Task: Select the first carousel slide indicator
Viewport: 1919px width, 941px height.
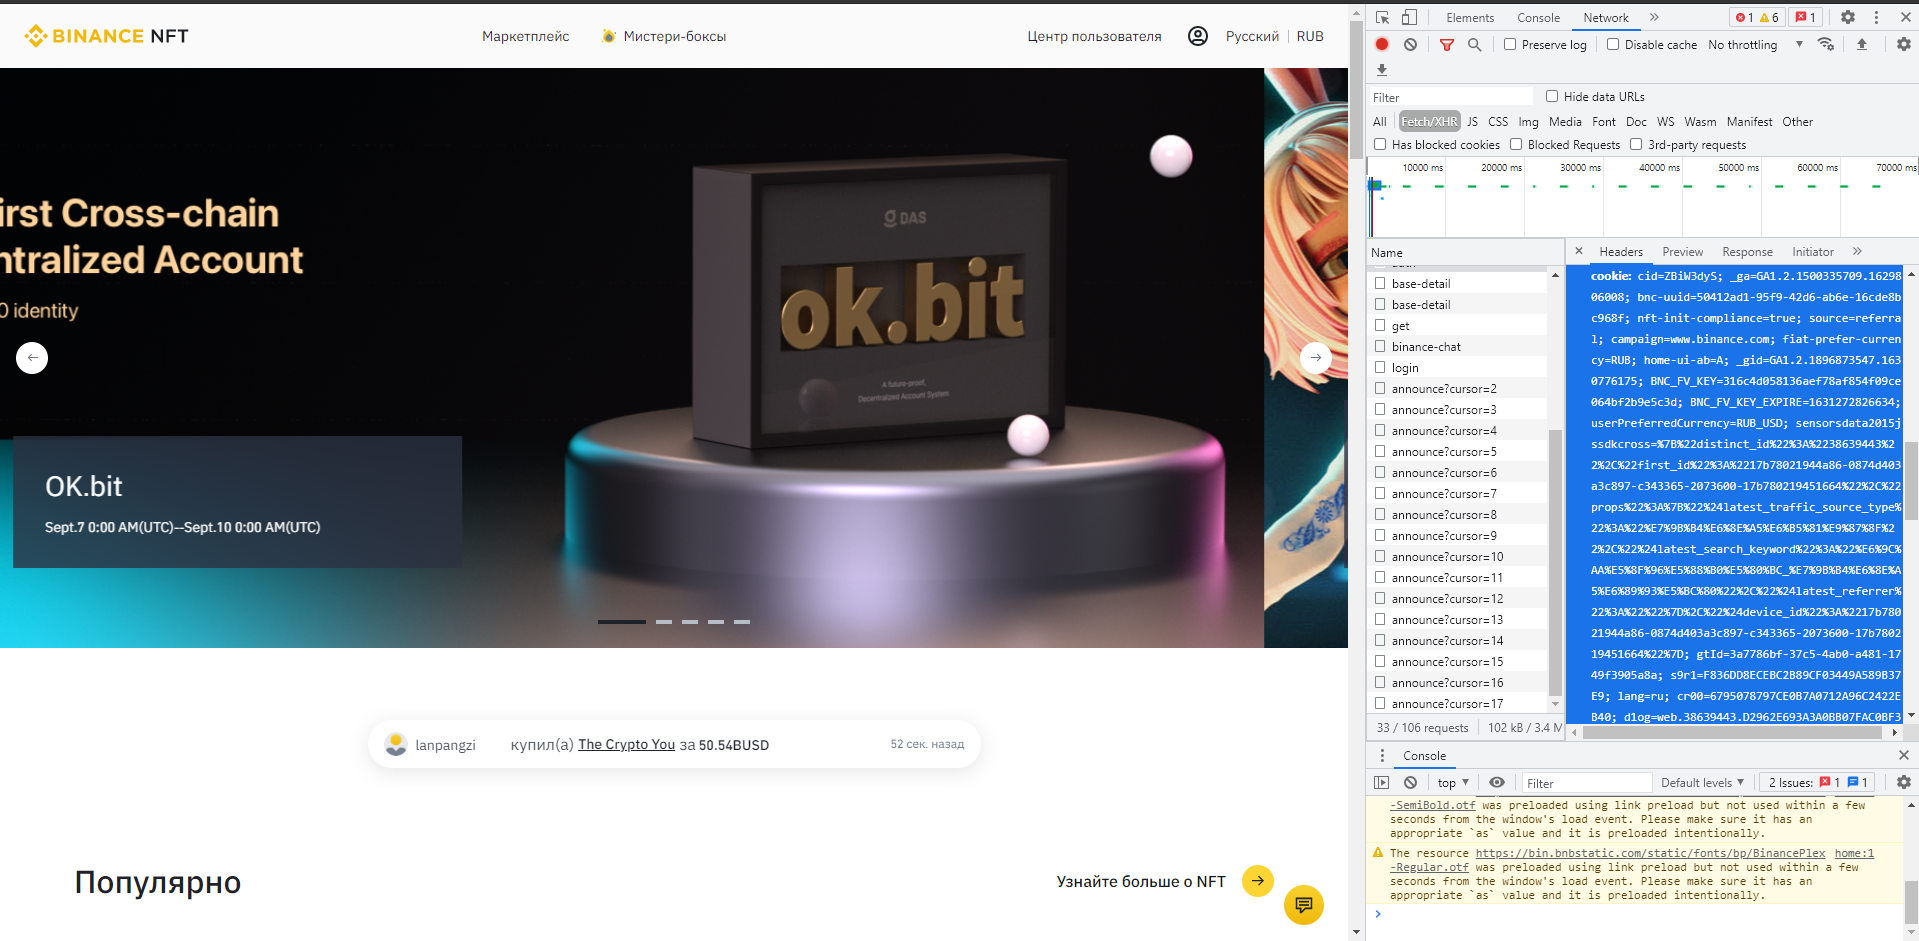Action: tap(622, 622)
